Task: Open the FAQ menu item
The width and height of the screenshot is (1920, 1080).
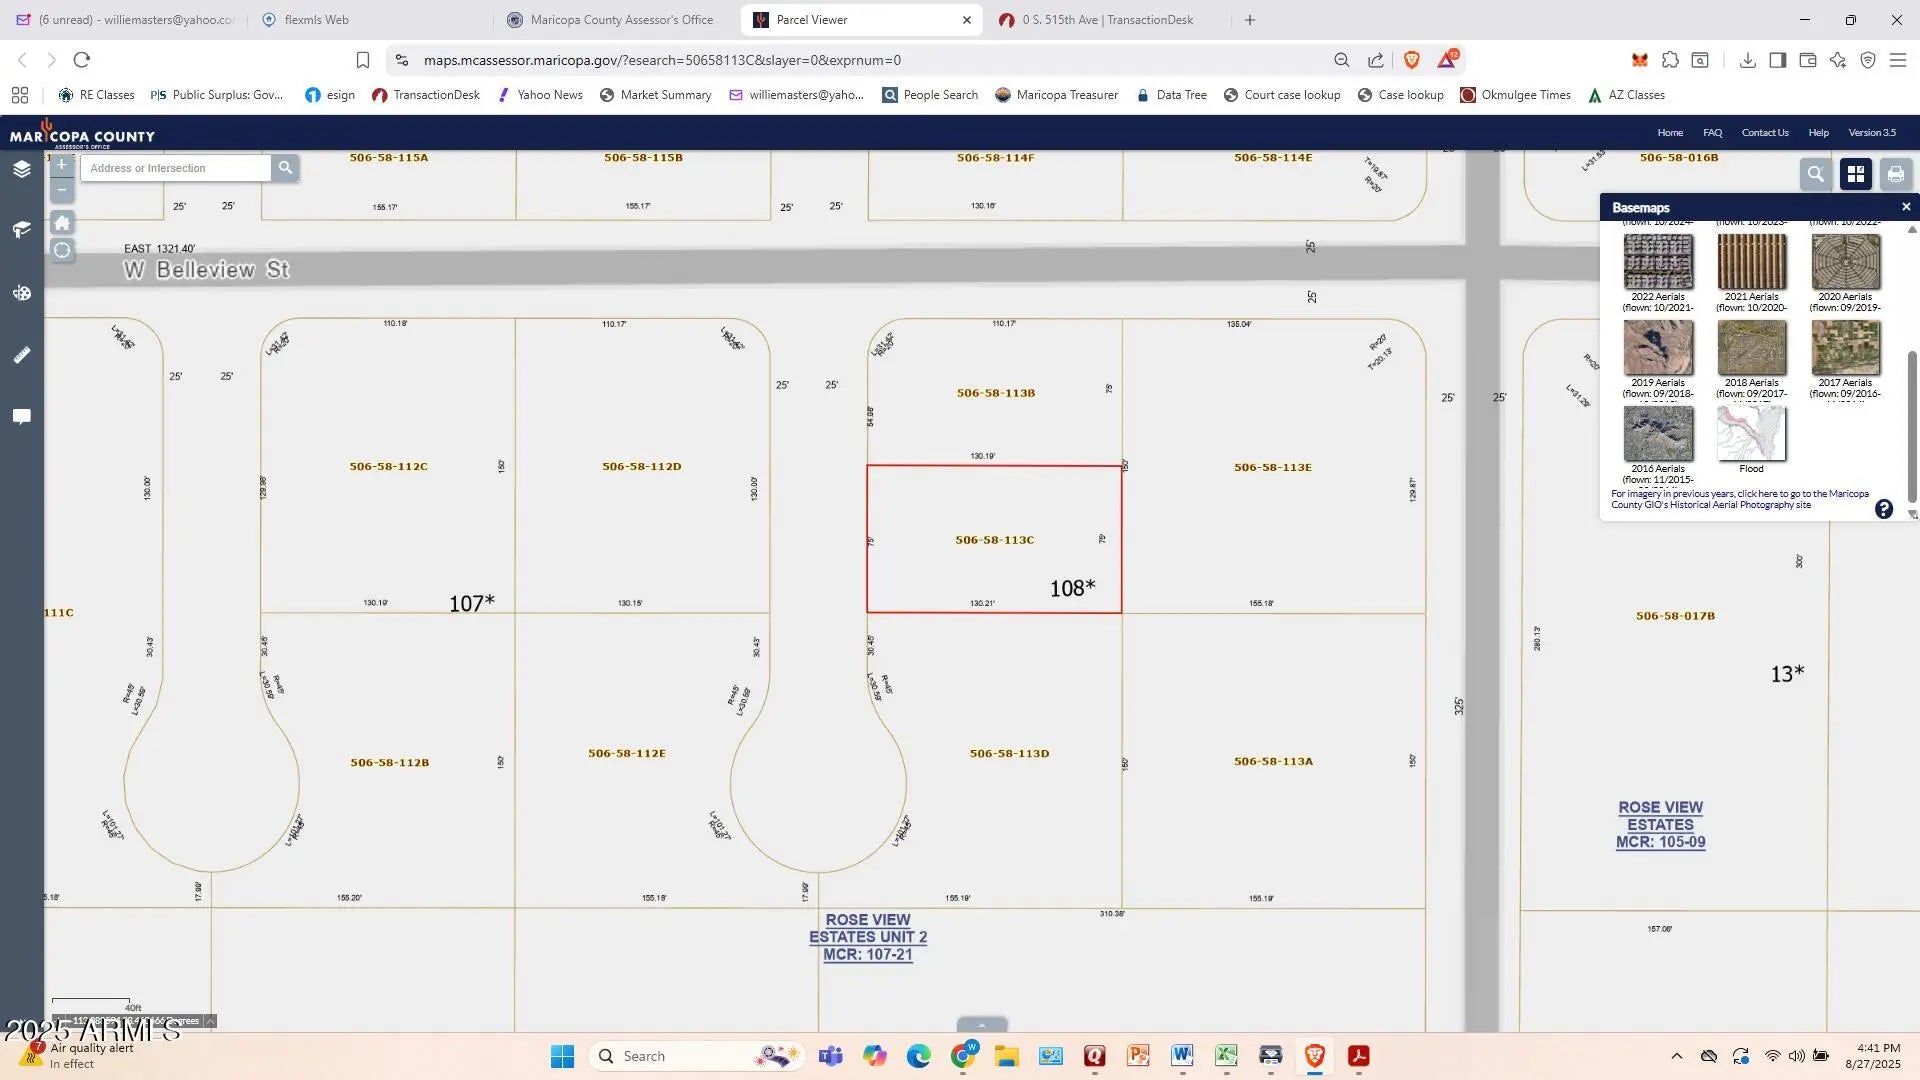Action: [1712, 133]
